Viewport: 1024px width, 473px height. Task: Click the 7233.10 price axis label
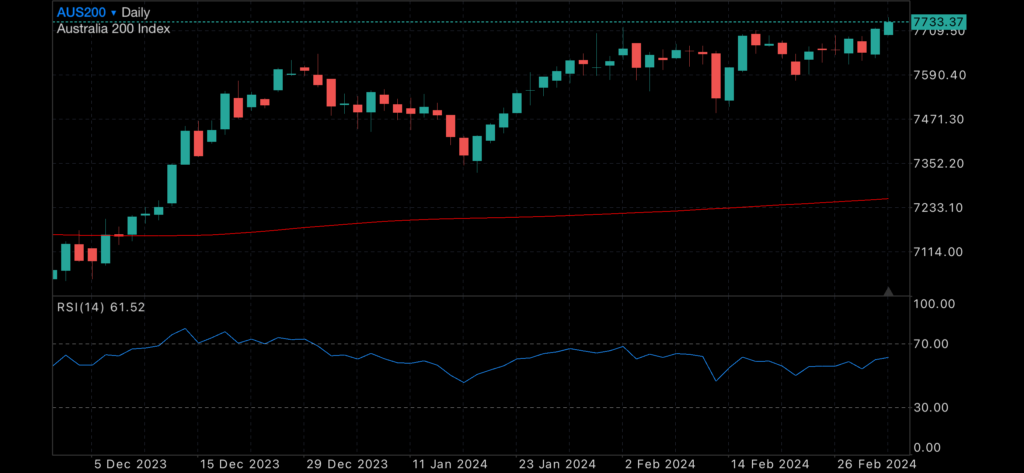(940, 207)
